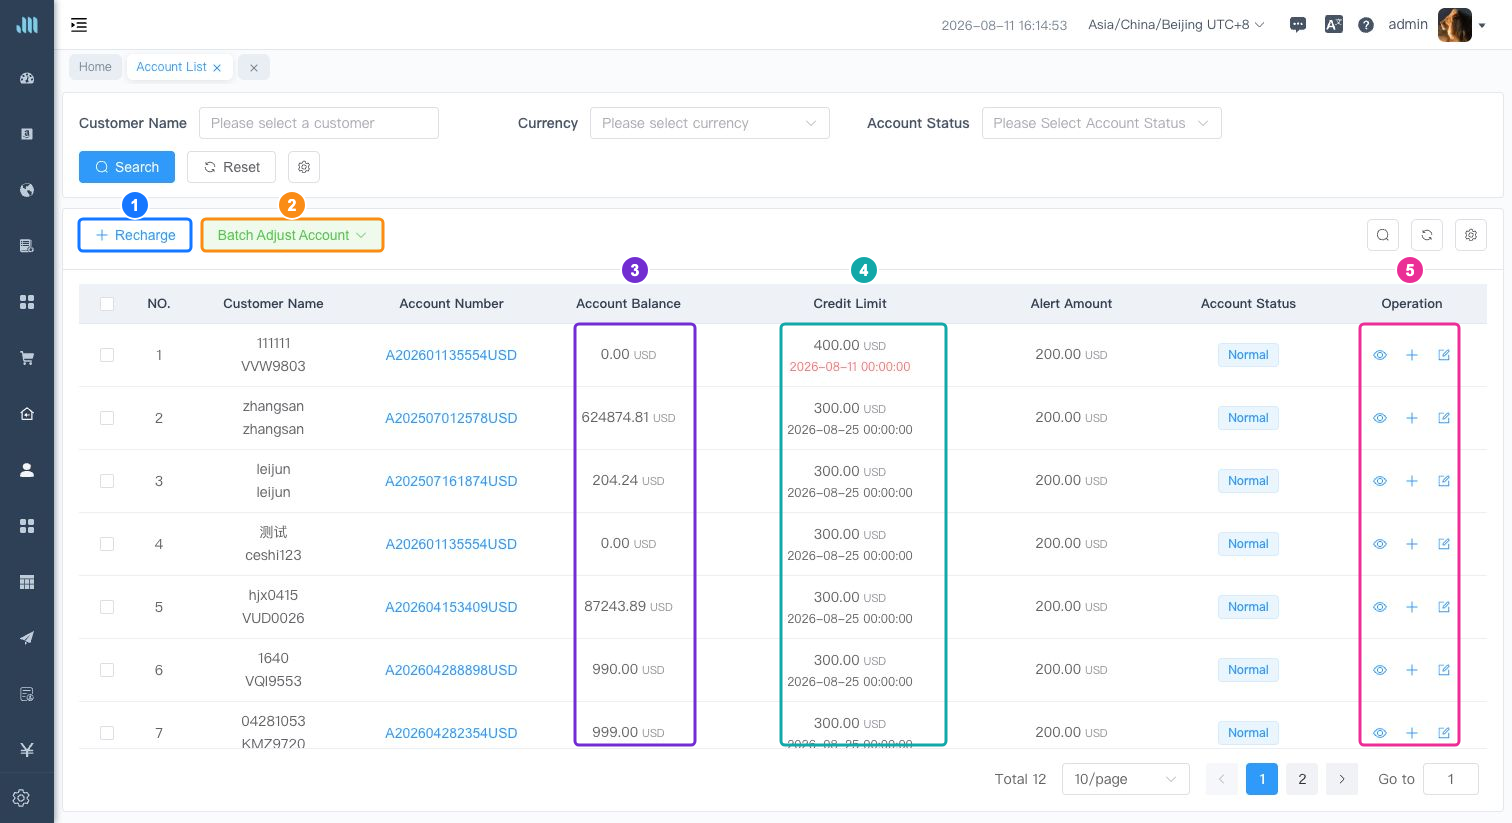Click the 624874.81 USD balance
Viewport: 1512px width, 823px height.
(x=628, y=418)
